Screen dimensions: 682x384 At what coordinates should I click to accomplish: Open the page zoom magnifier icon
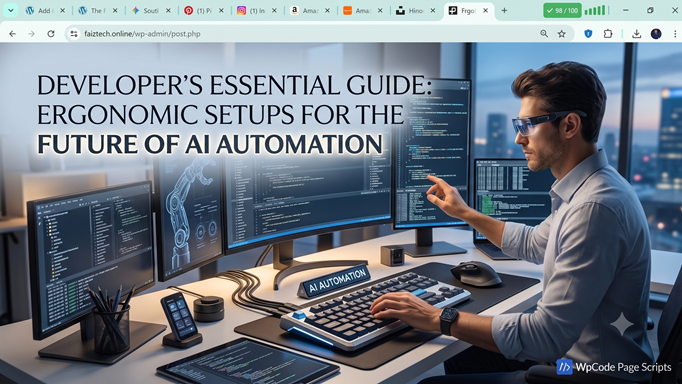point(544,33)
